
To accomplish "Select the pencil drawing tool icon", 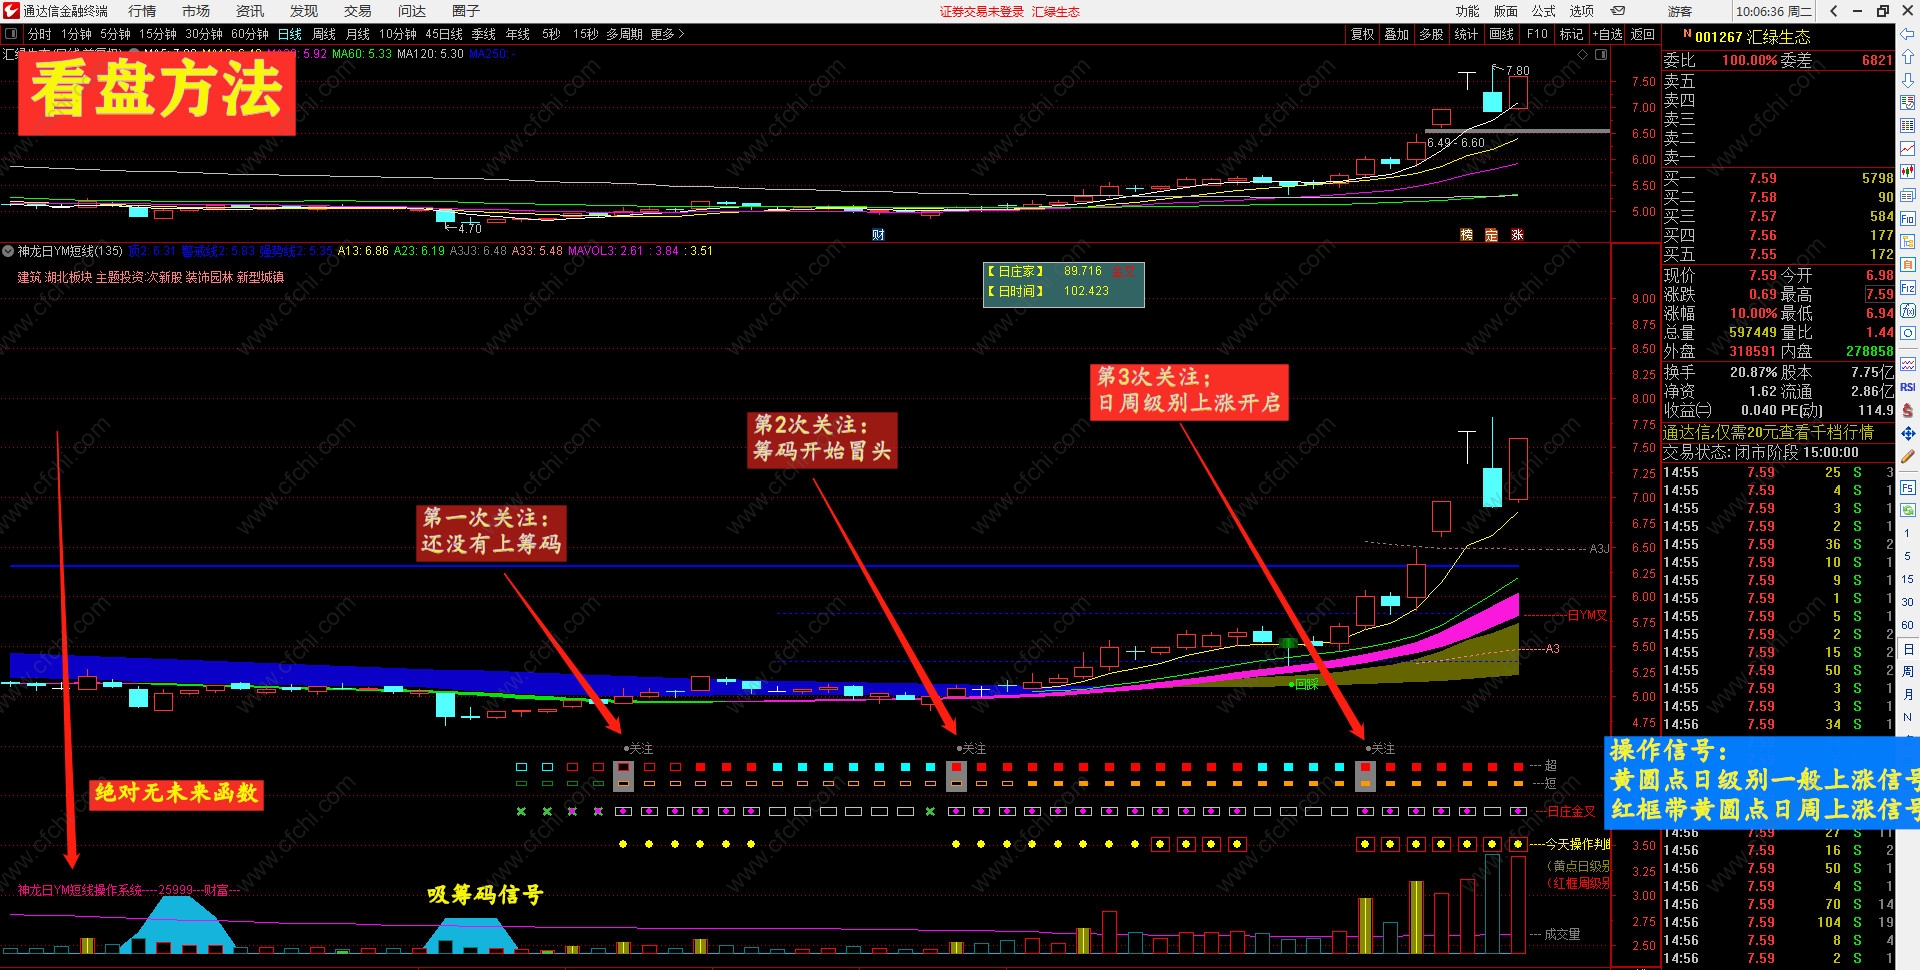I will [1908, 456].
